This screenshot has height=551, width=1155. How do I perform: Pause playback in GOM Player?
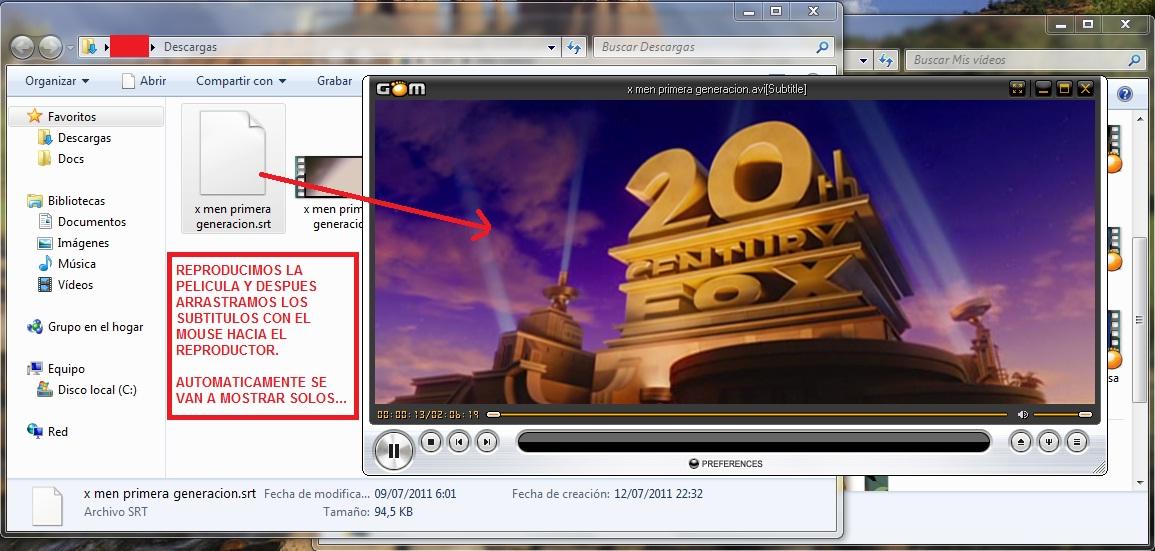click(394, 450)
